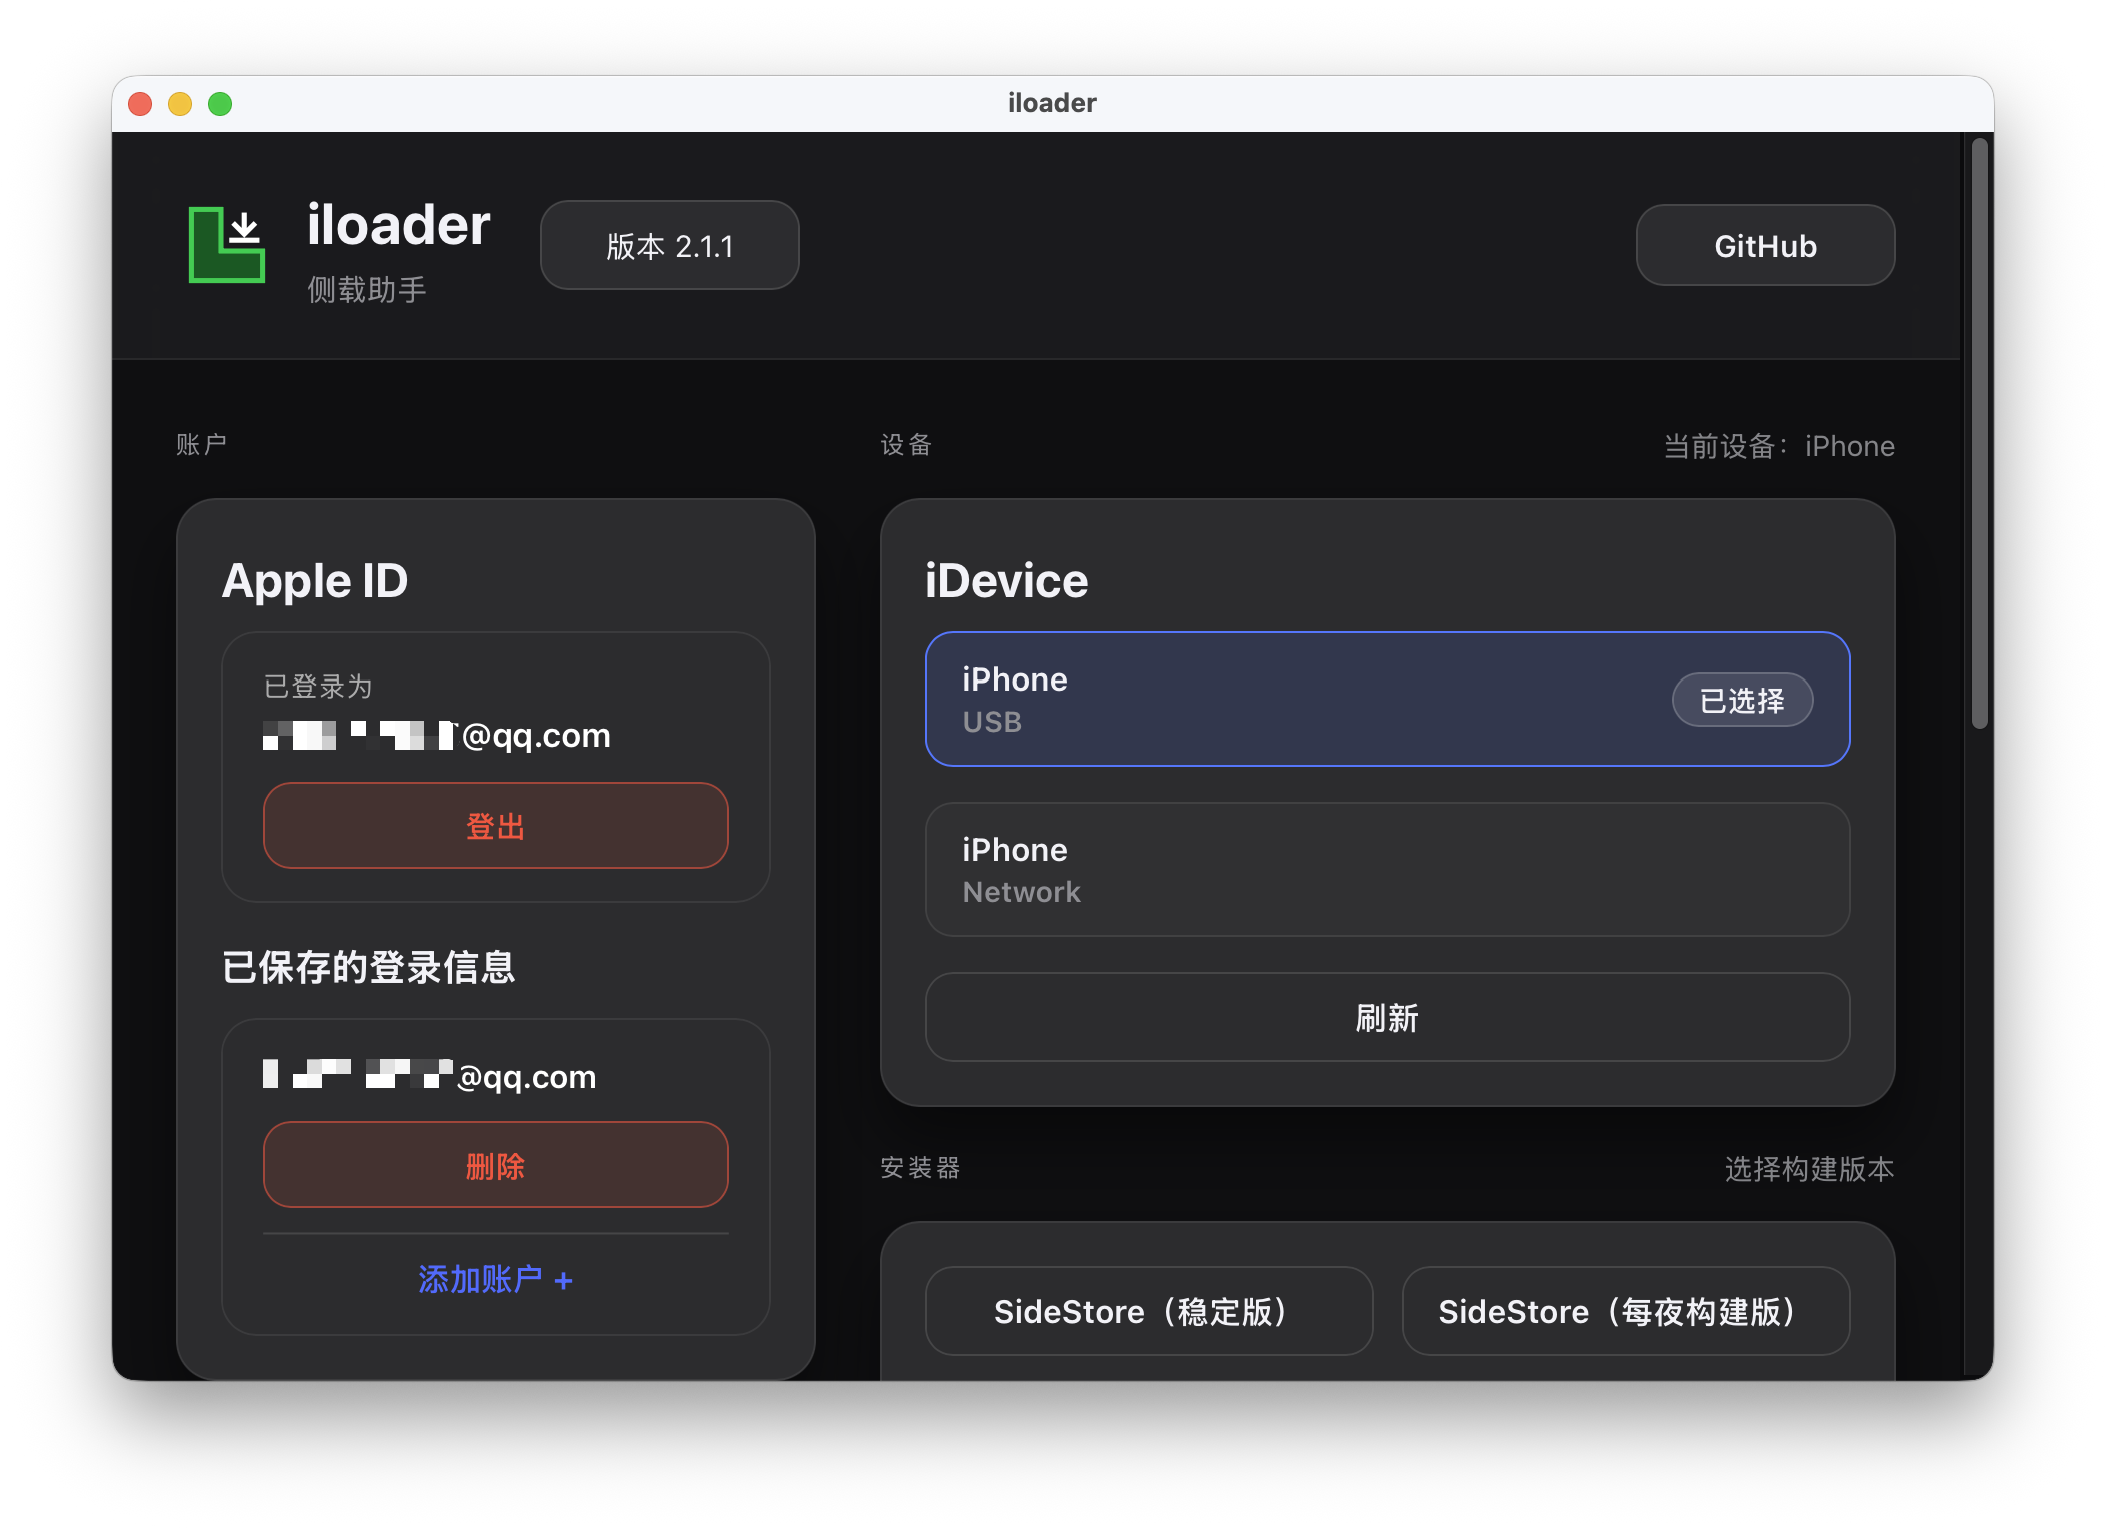Screen dimensions: 2106x1528
Task: Install SideStore（稳定版）stable build
Action: coord(1148,1311)
